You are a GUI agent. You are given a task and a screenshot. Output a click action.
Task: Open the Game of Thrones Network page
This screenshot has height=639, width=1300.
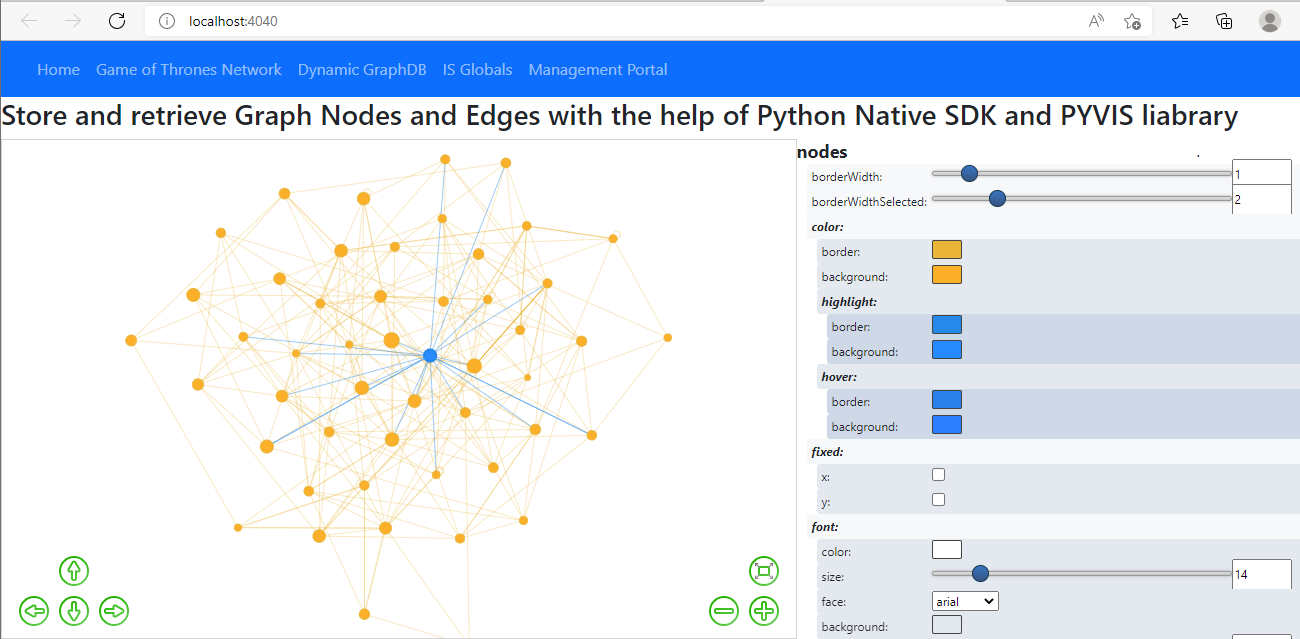(189, 70)
